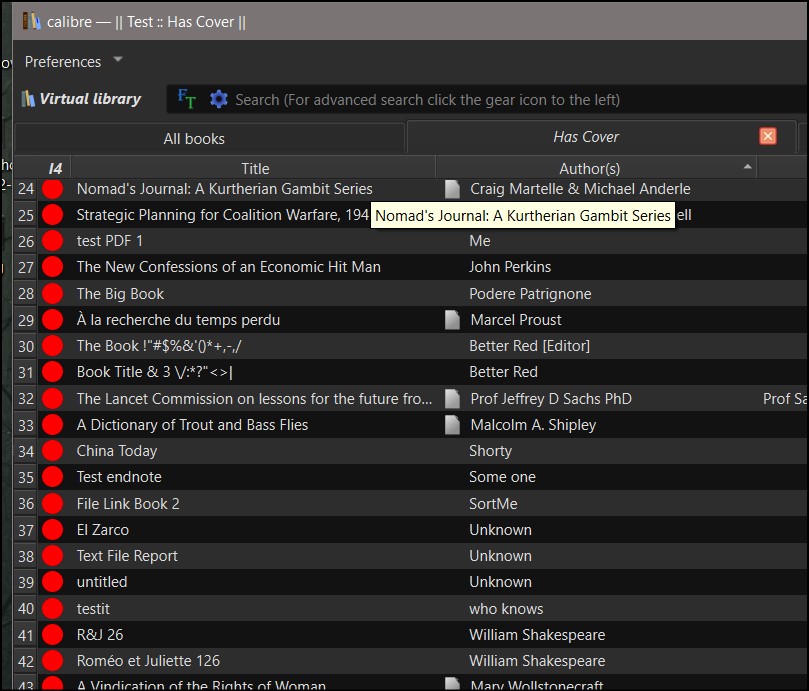Select 'Nomad's Journal: A Kurtherian Gambit Series' title cell
Viewport: 809px width, 691px height.
pyautogui.click(x=224, y=189)
